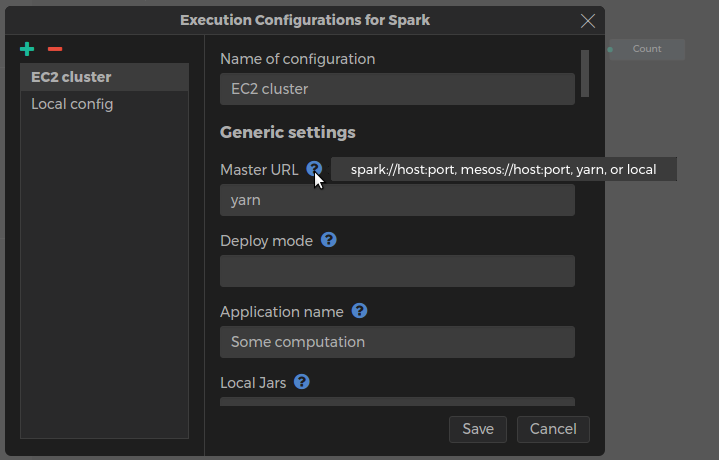The image size is (719, 460).
Task: Click the Name of configuration field
Action: 397,89
